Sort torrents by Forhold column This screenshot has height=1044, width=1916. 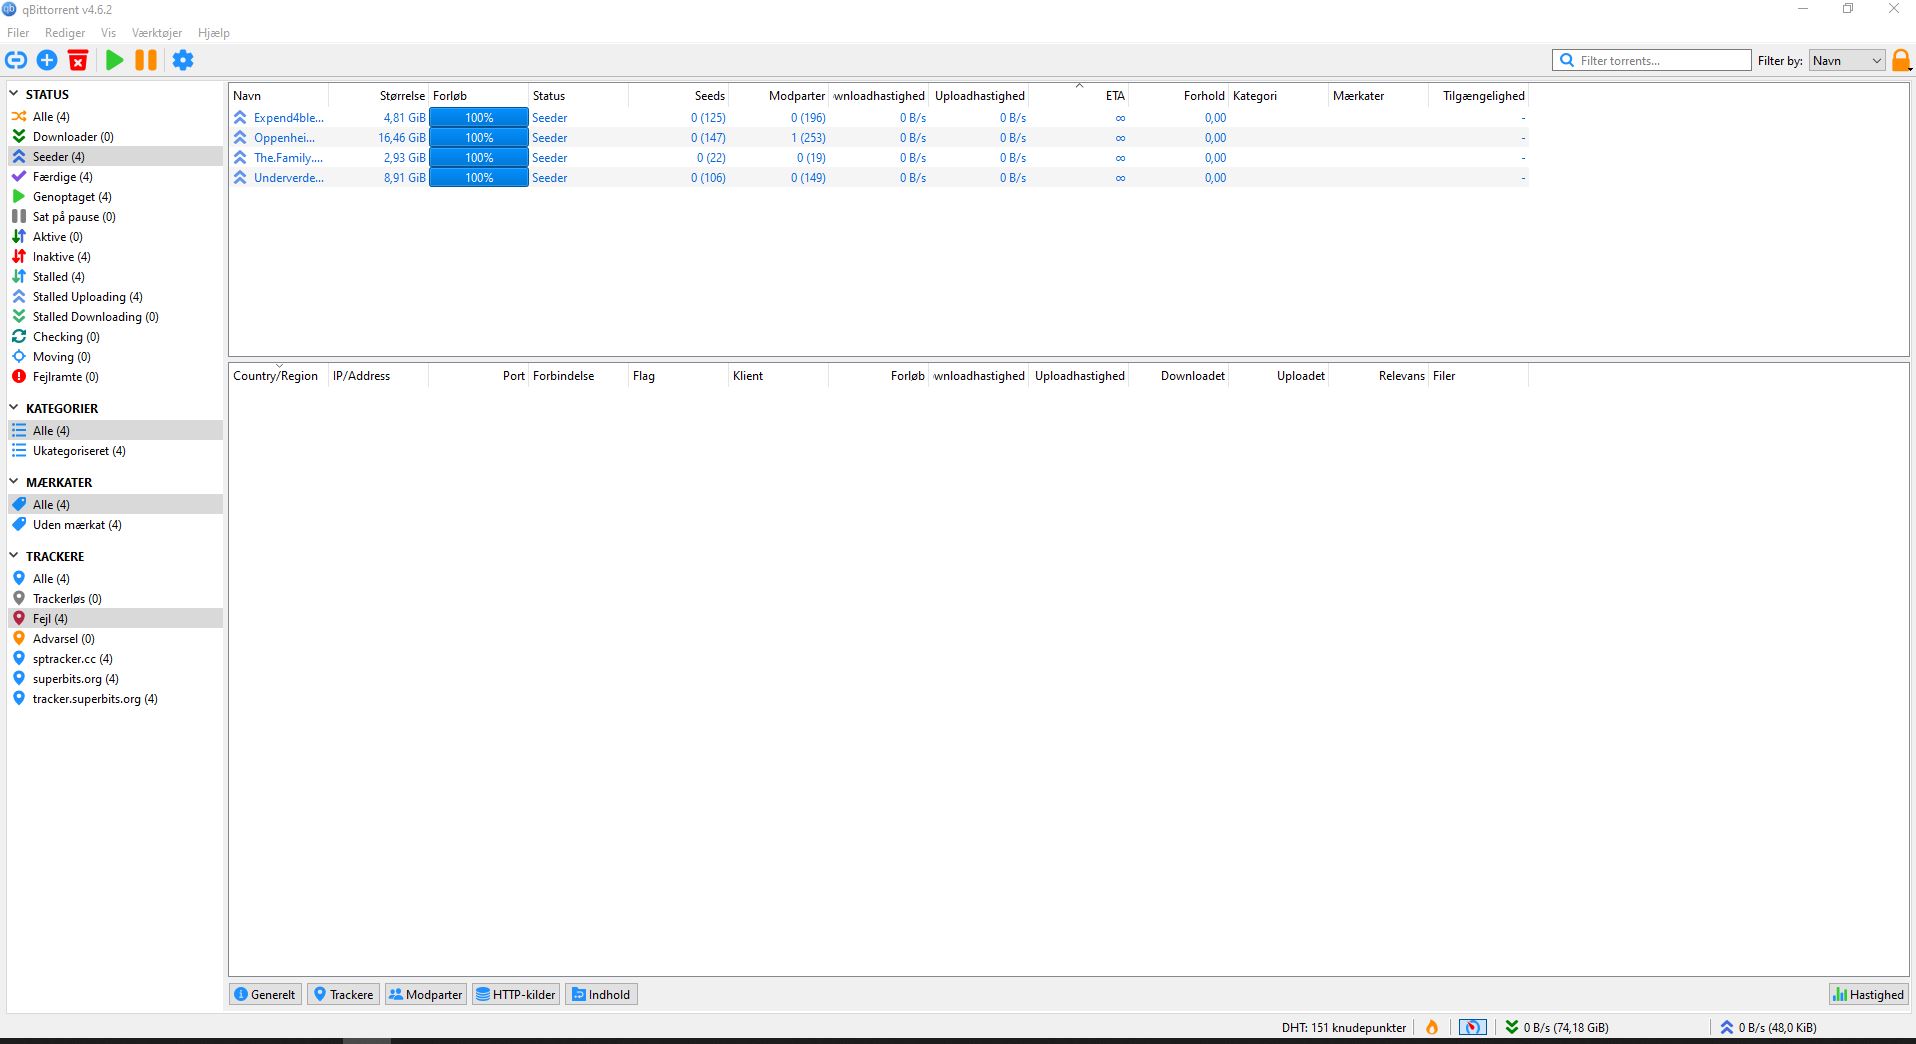1179,96
